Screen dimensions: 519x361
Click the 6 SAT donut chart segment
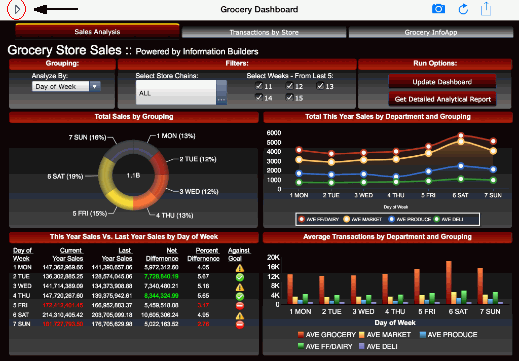point(106,176)
